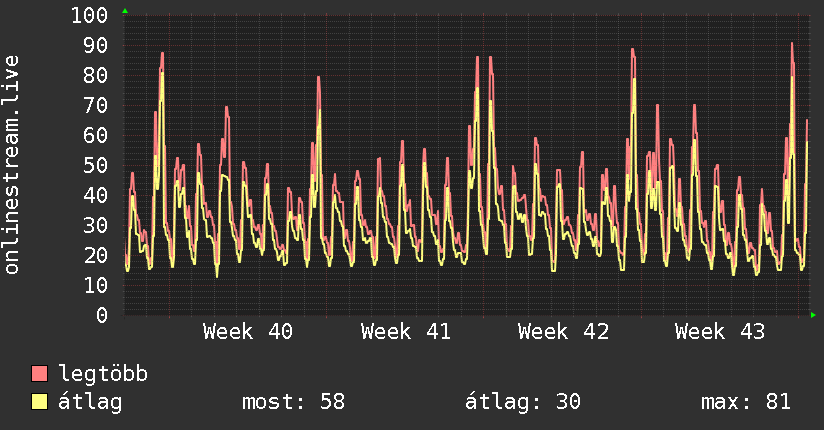The width and height of the screenshot is (824, 430).
Task: Click the 'most: 58' current value
Action: 293,402
